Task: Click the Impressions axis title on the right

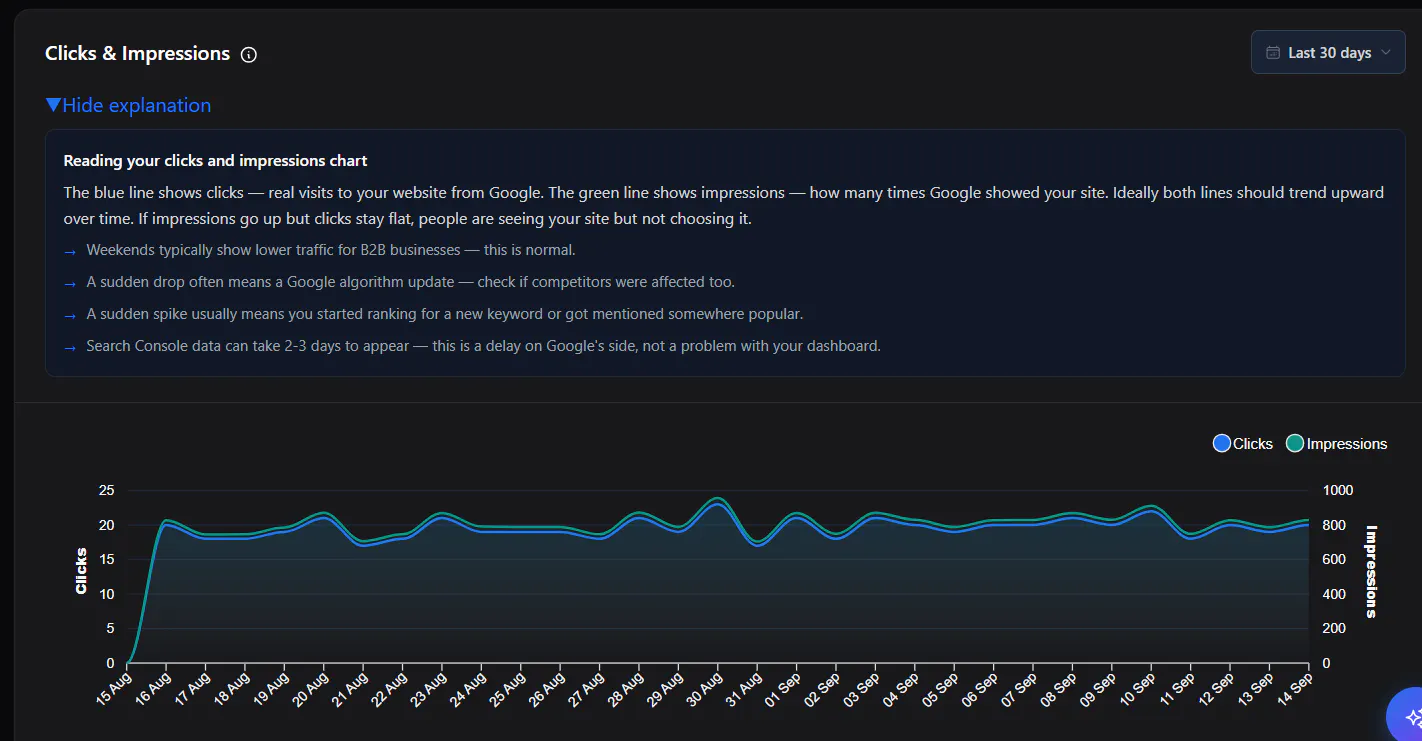Action: click(x=1371, y=572)
